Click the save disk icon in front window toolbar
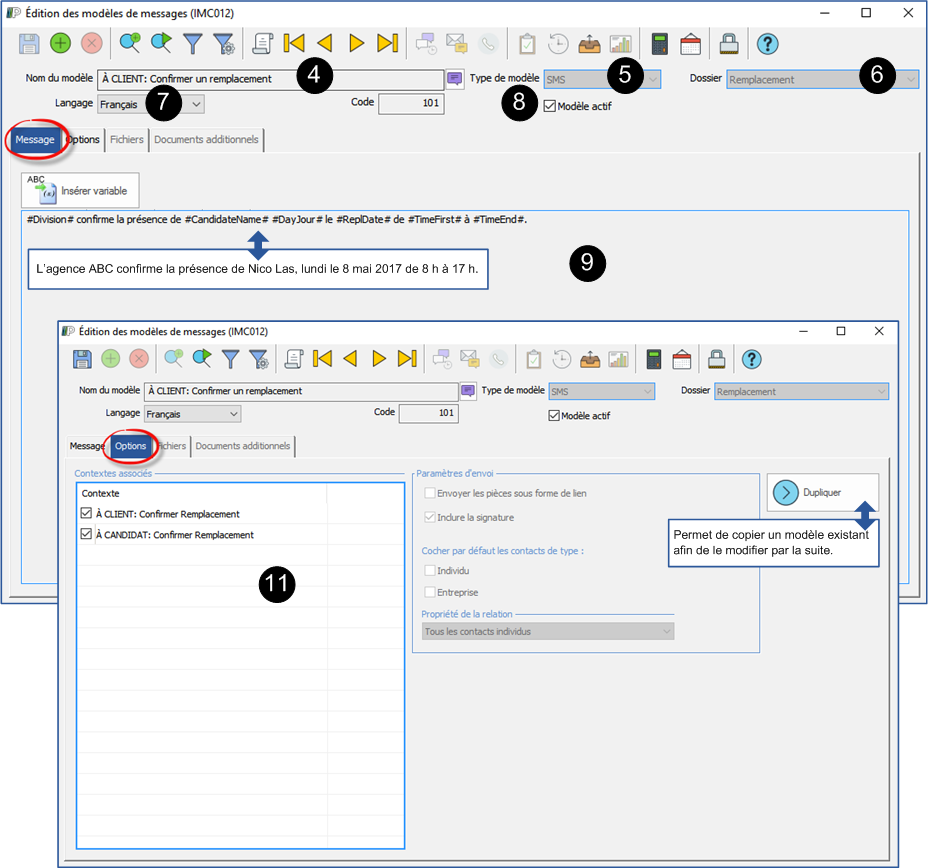The image size is (928, 868). (x=82, y=359)
